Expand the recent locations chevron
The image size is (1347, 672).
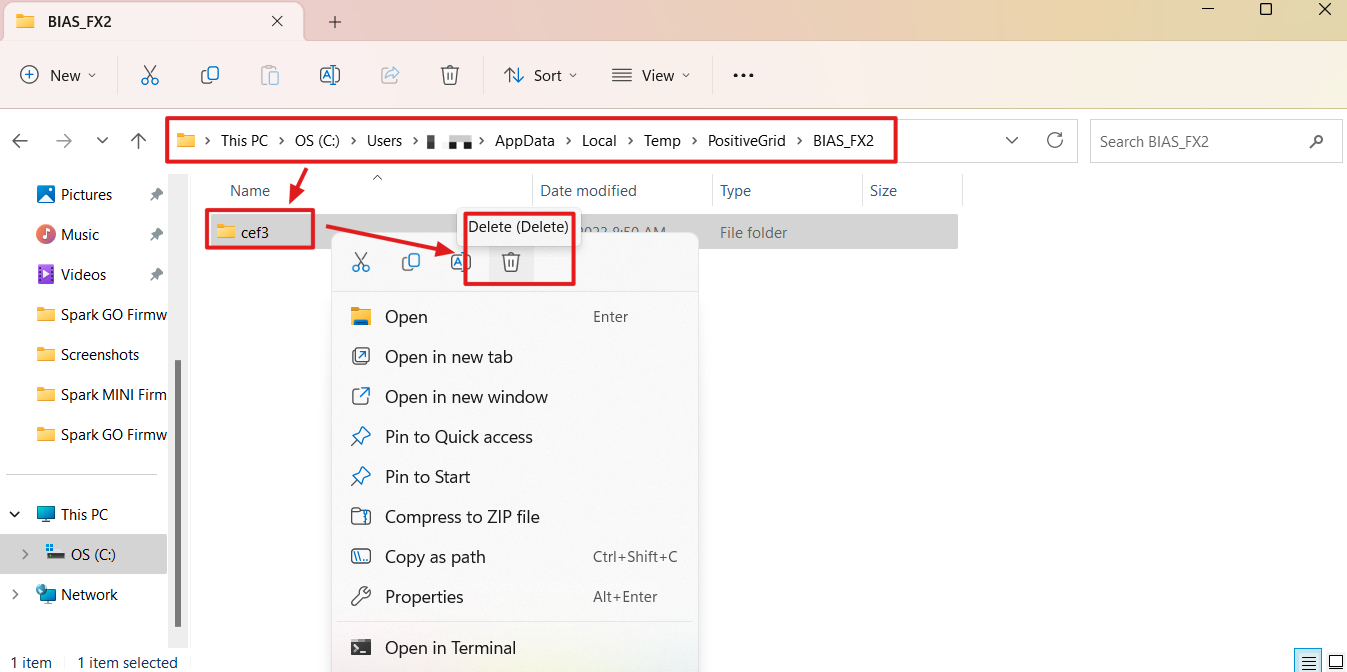point(102,141)
